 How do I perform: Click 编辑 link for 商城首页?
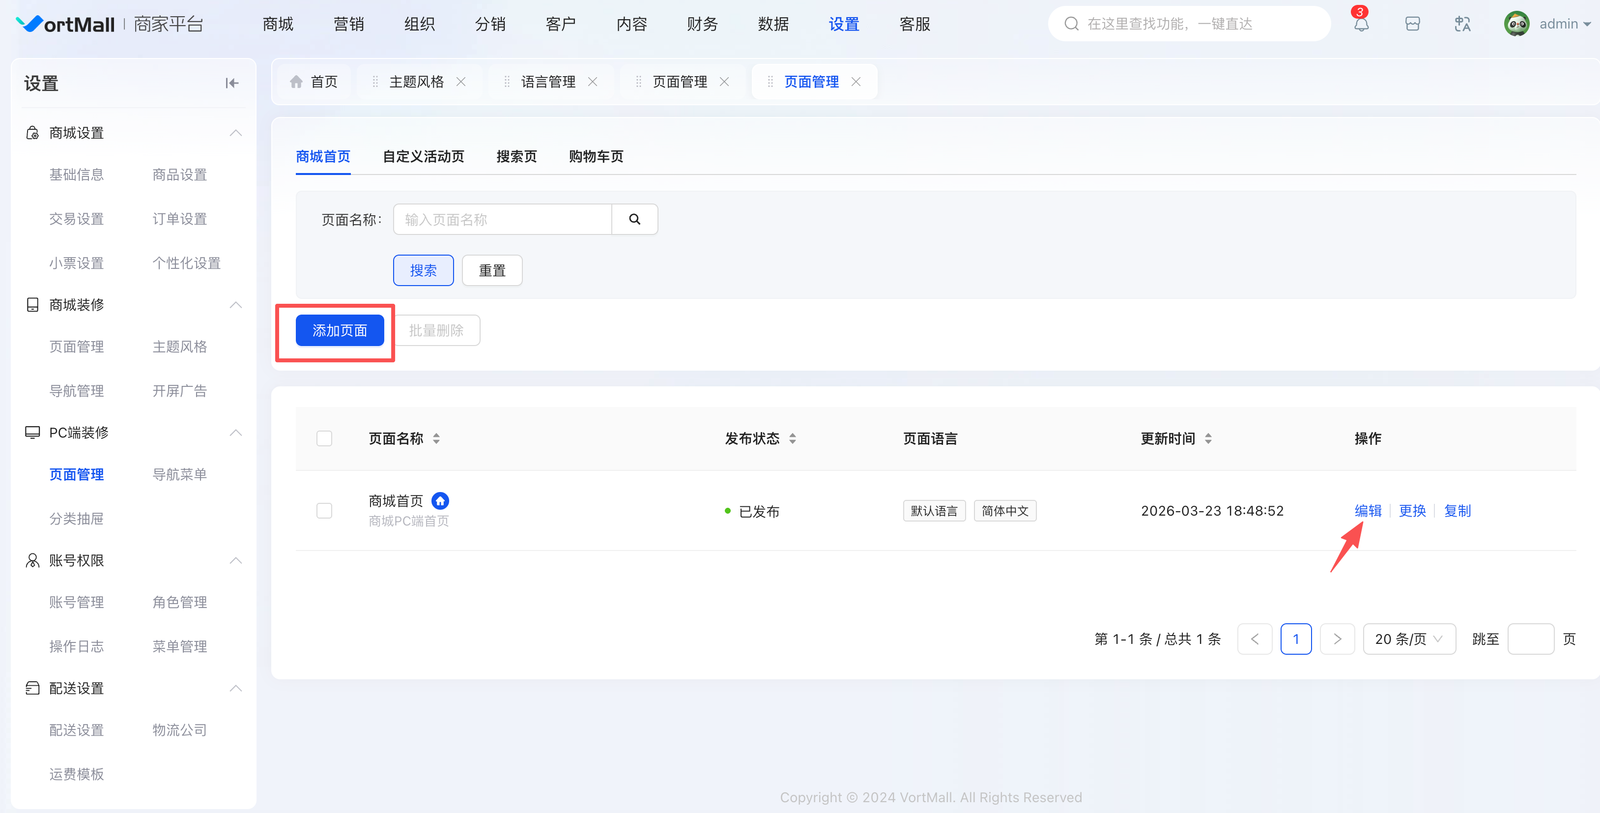1367,511
